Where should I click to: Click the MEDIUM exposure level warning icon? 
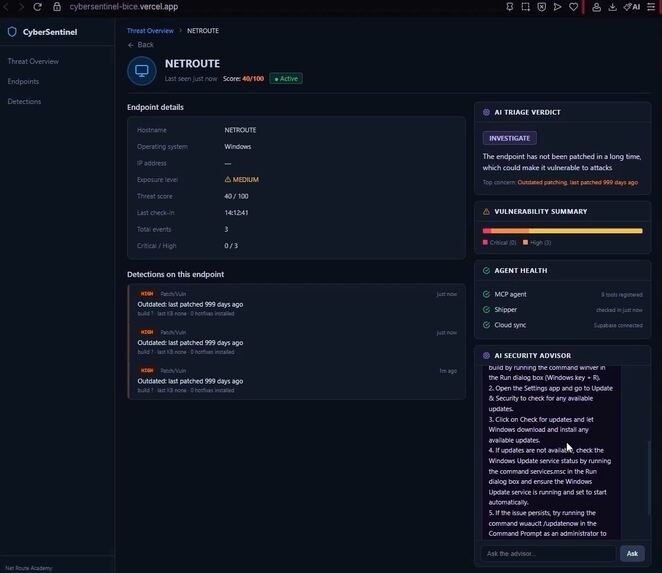click(228, 179)
